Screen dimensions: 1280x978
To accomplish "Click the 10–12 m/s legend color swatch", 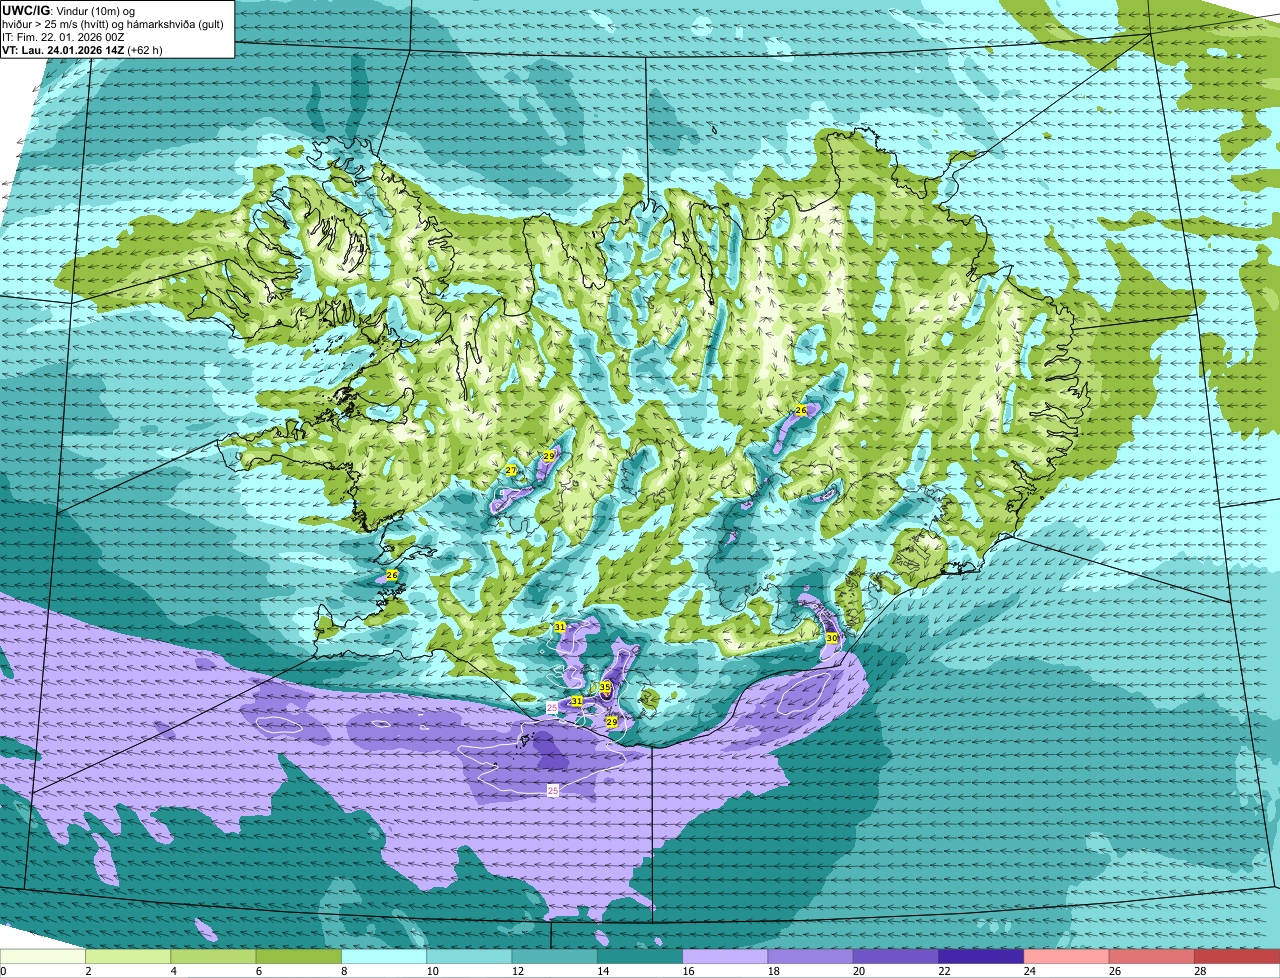I will pyautogui.click(x=469, y=956).
